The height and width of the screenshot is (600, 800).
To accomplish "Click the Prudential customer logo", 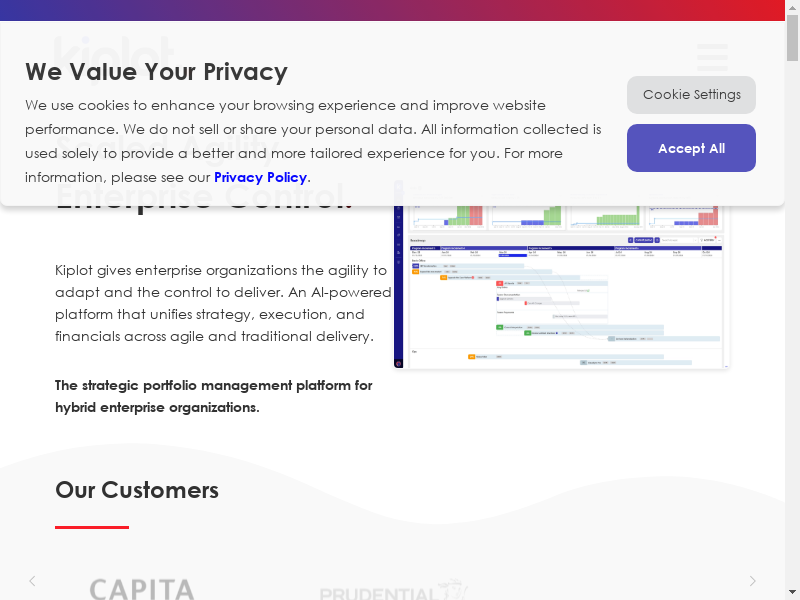I will (393, 590).
